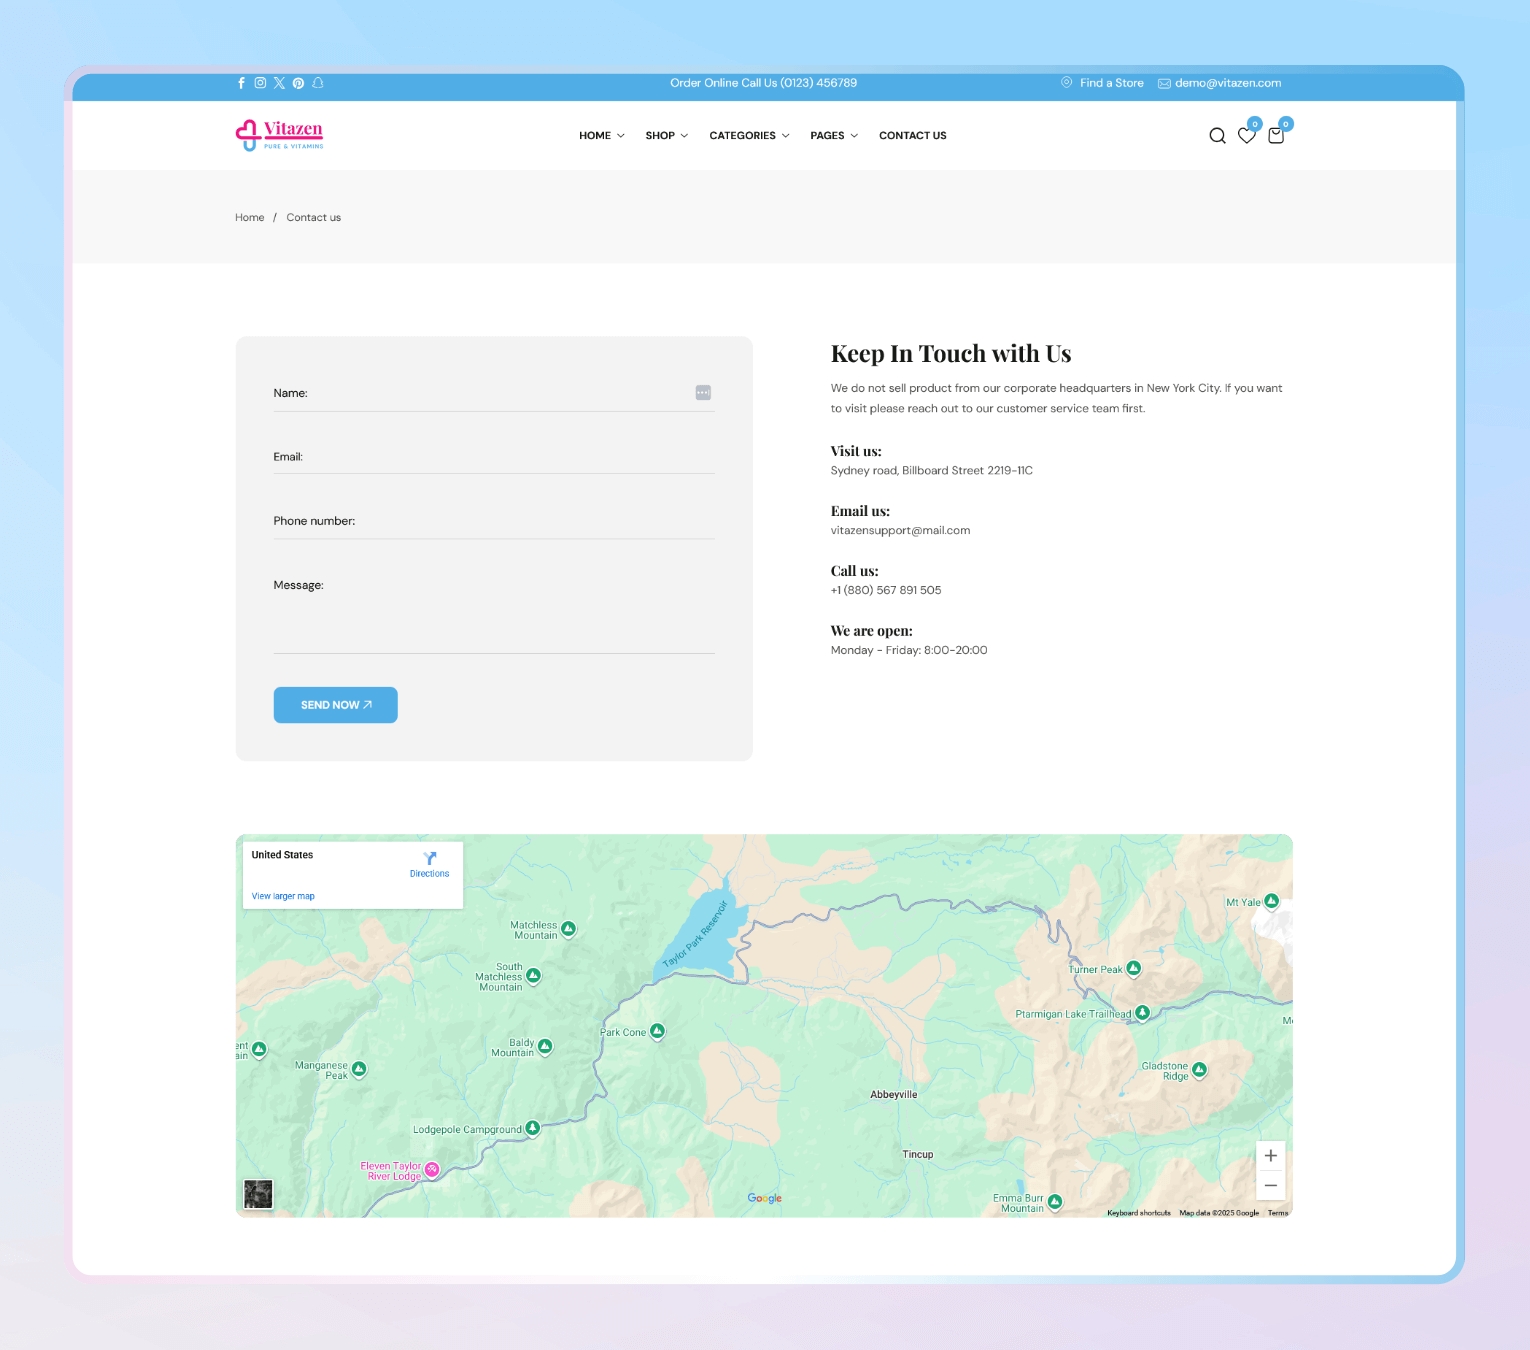Click the Gladstone Ridge map marker

pos(1199,1070)
